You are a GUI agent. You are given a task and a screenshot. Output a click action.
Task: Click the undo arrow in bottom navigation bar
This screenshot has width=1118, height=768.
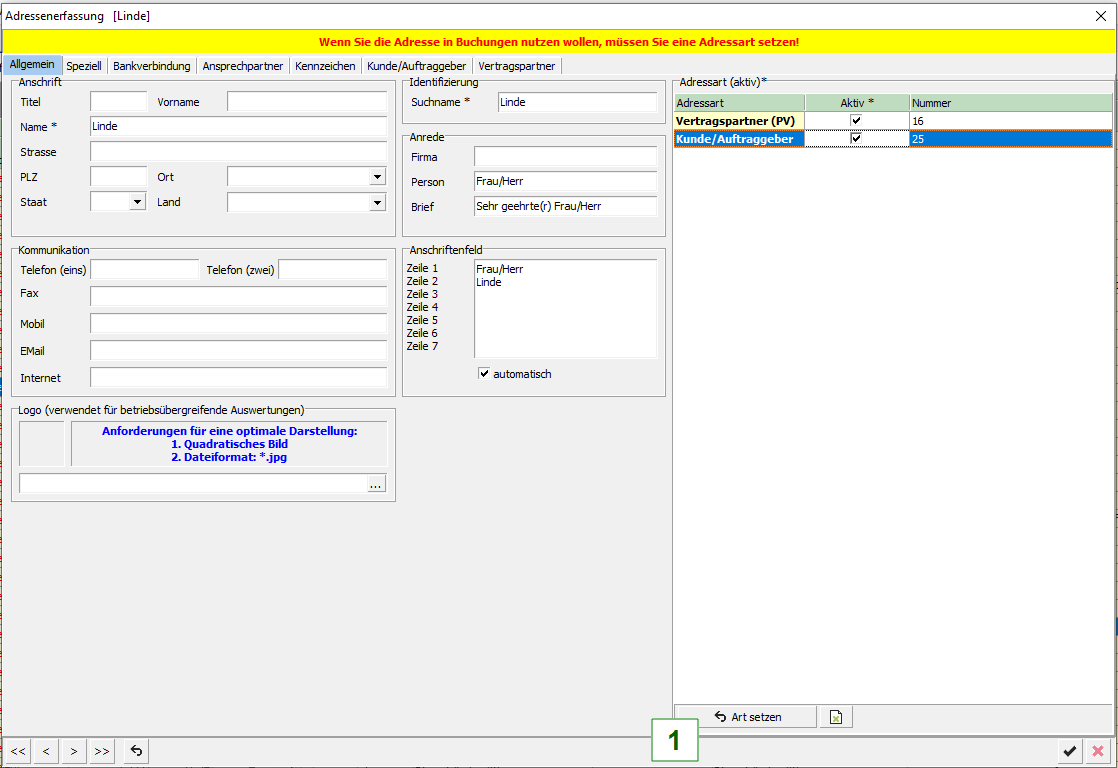tap(136, 751)
